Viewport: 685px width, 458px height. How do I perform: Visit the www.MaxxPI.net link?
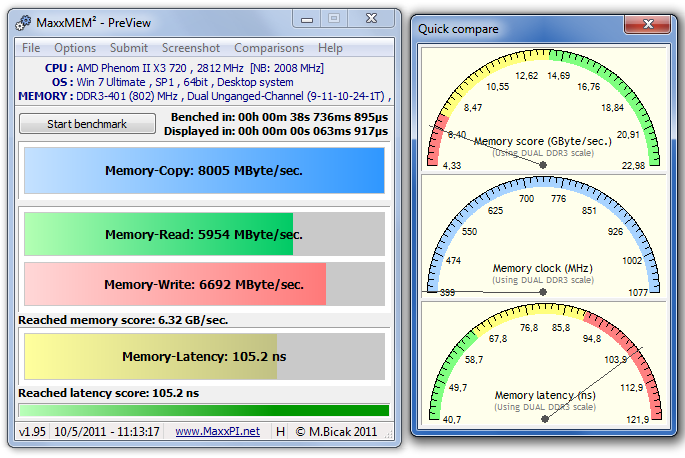[x=217, y=431]
